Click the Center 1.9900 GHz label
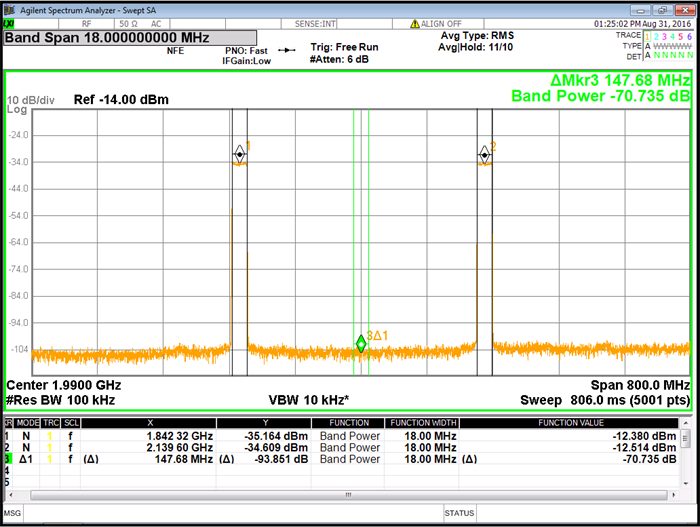Image resolution: width=700 pixels, height=527 pixels. point(63,385)
